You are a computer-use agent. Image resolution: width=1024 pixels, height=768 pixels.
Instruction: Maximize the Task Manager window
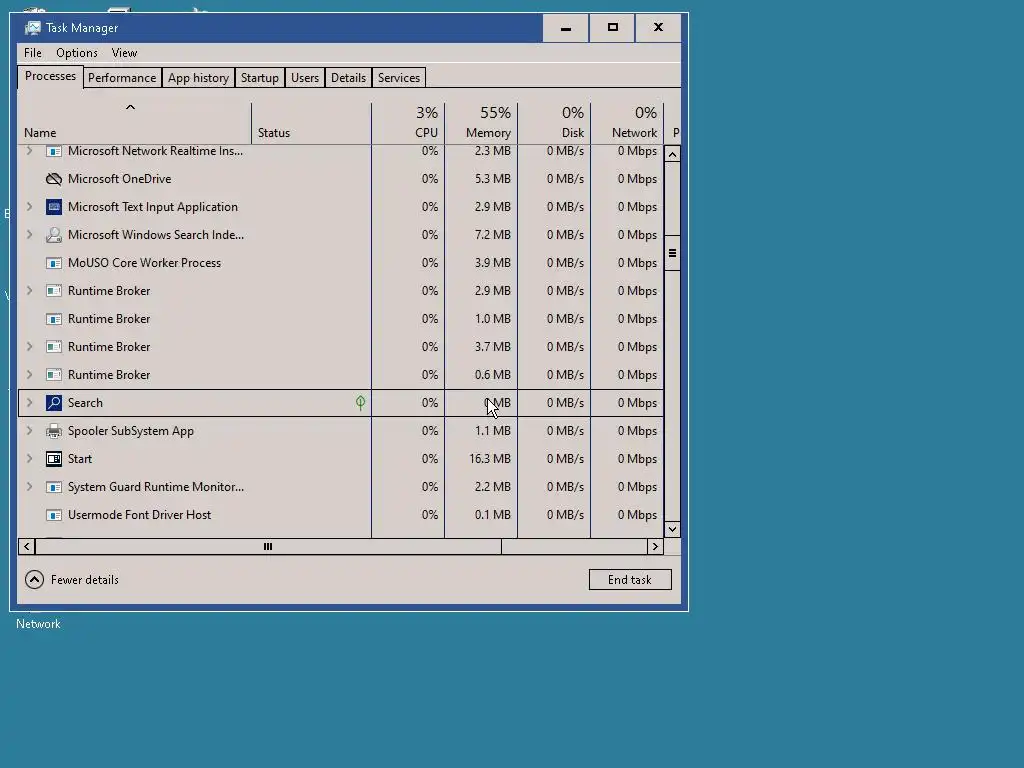(612, 28)
